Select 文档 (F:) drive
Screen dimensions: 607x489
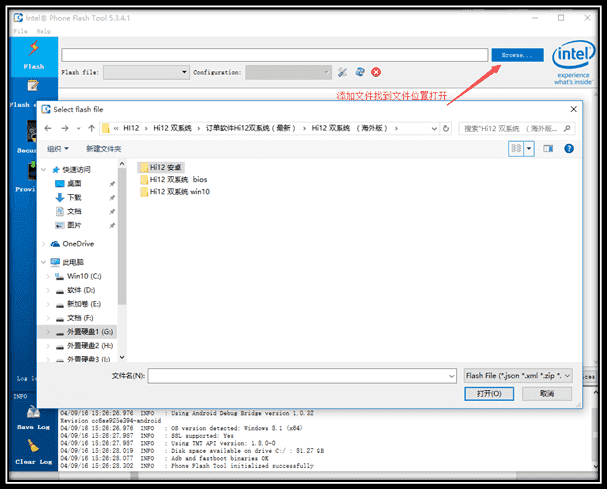tap(74, 318)
